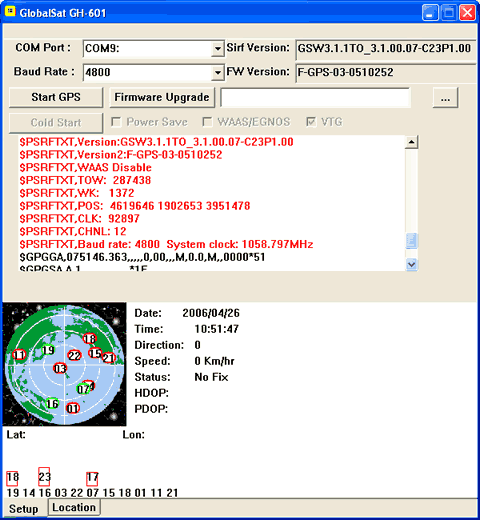Switch to the Location tab
The image size is (480, 520).
click(74, 507)
